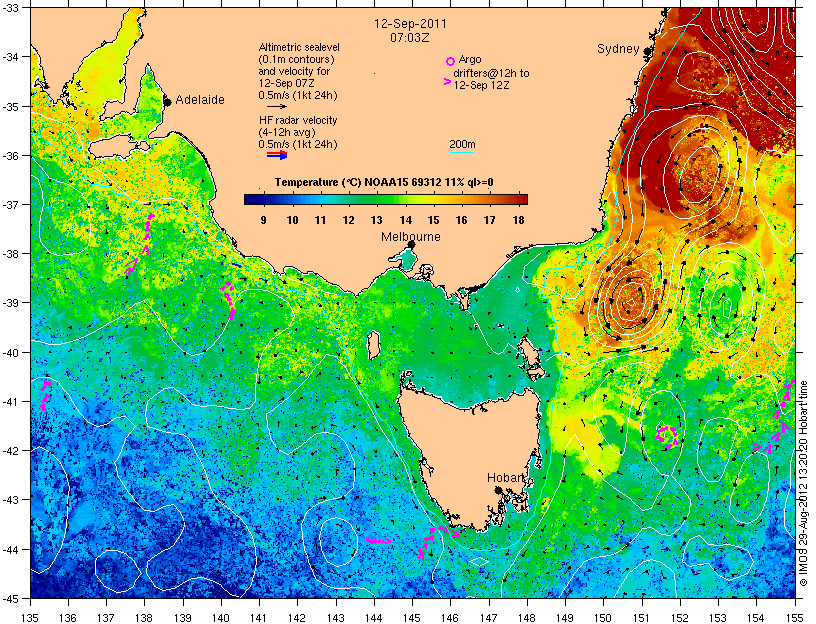Click the "Sydney" city label
Image resolution: width=816 pixels, height=624 pixels.
click(618, 49)
